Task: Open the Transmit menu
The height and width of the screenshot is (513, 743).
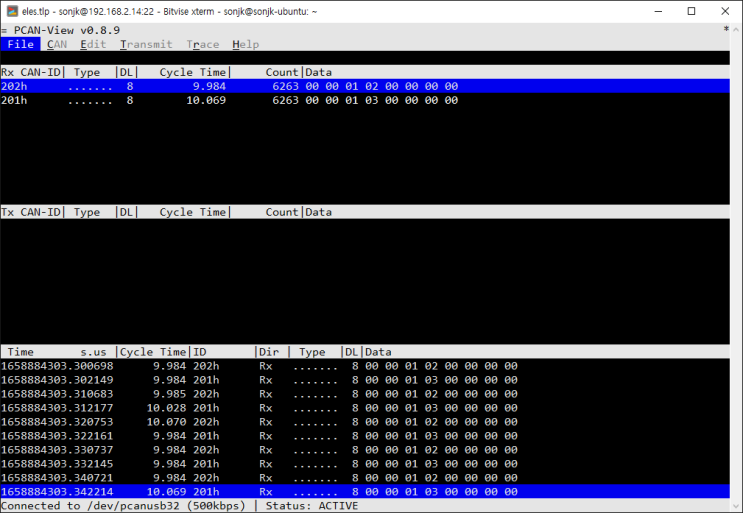Action: [x=146, y=44]
